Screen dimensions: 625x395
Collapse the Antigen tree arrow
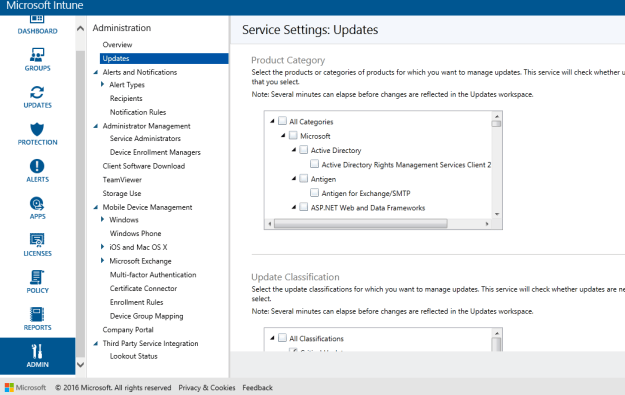294,179
